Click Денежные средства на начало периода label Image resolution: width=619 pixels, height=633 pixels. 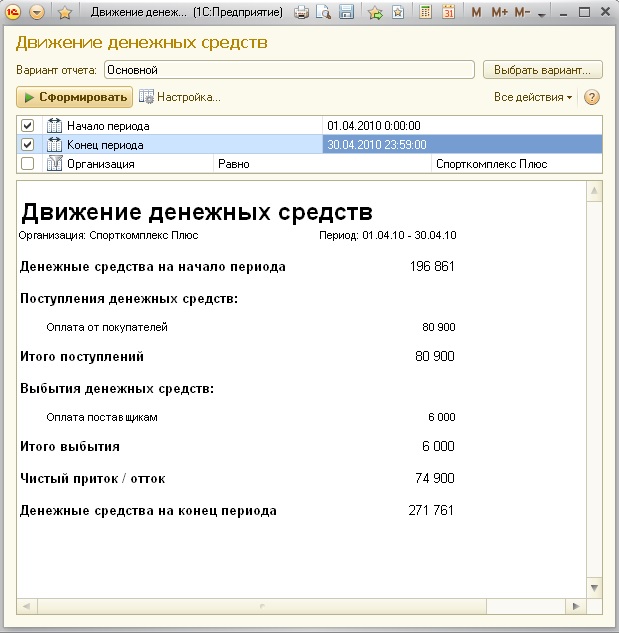pyautogui.click(x=153, y=267)
